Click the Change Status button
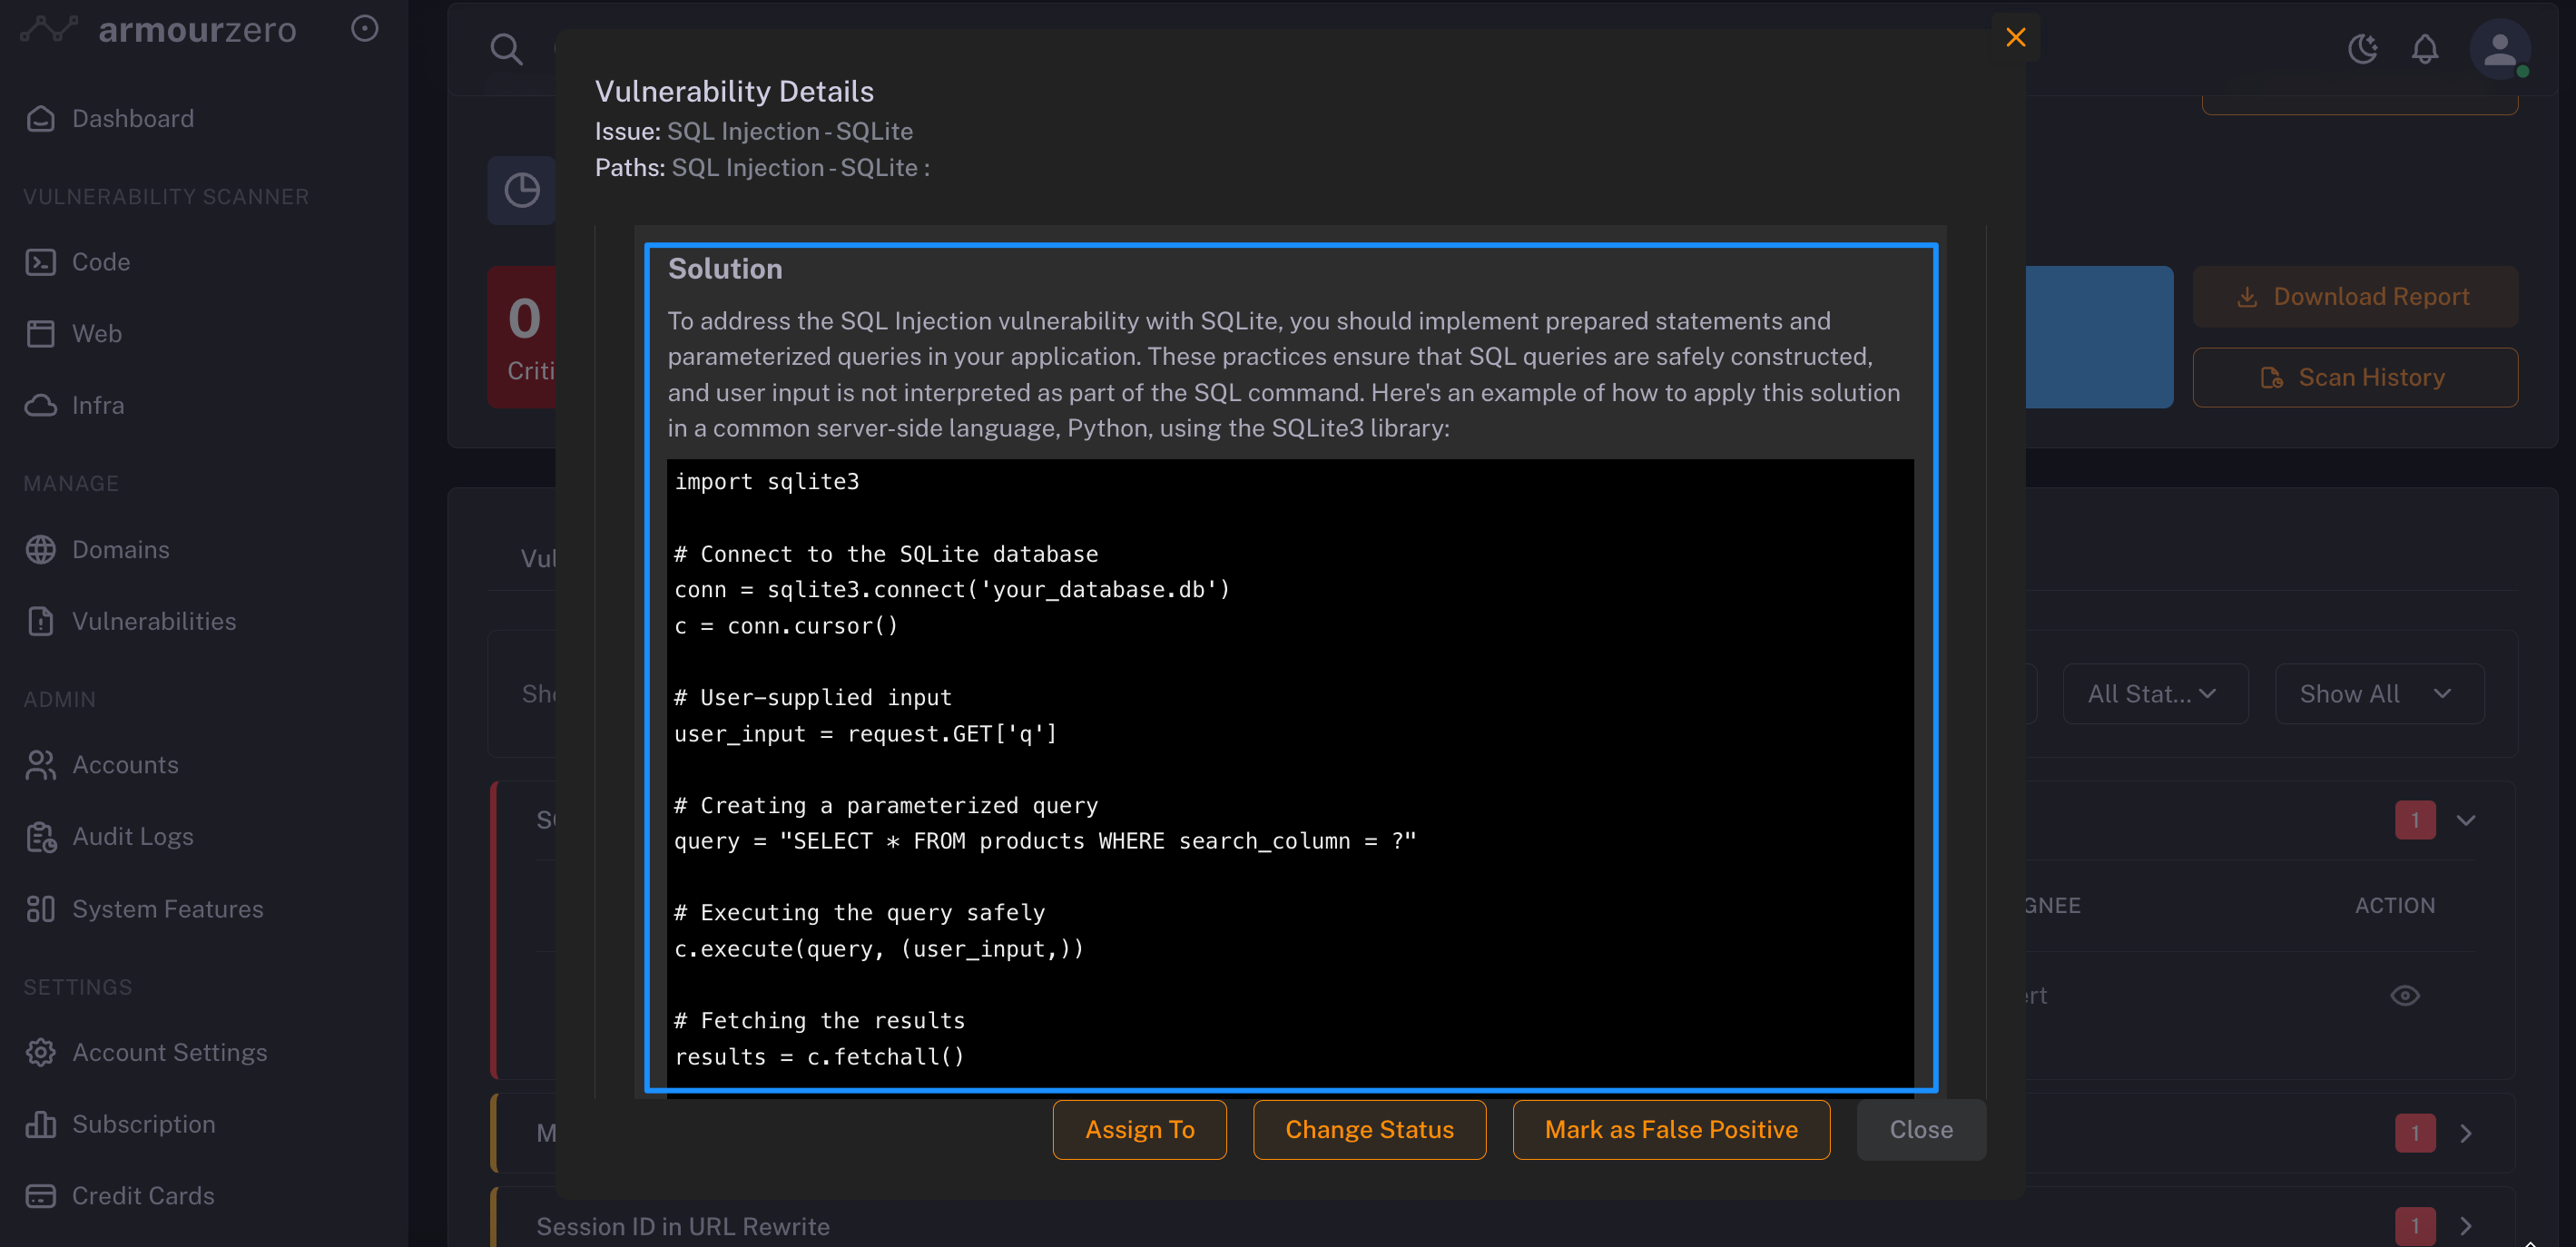The height and width of the screenshot is (1247, 2576). (1368, 1129)
